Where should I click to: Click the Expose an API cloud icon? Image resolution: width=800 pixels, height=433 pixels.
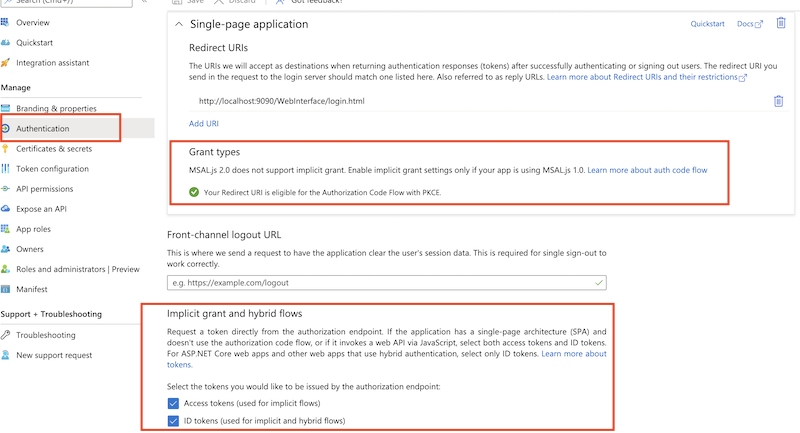(x=5, y=209)
